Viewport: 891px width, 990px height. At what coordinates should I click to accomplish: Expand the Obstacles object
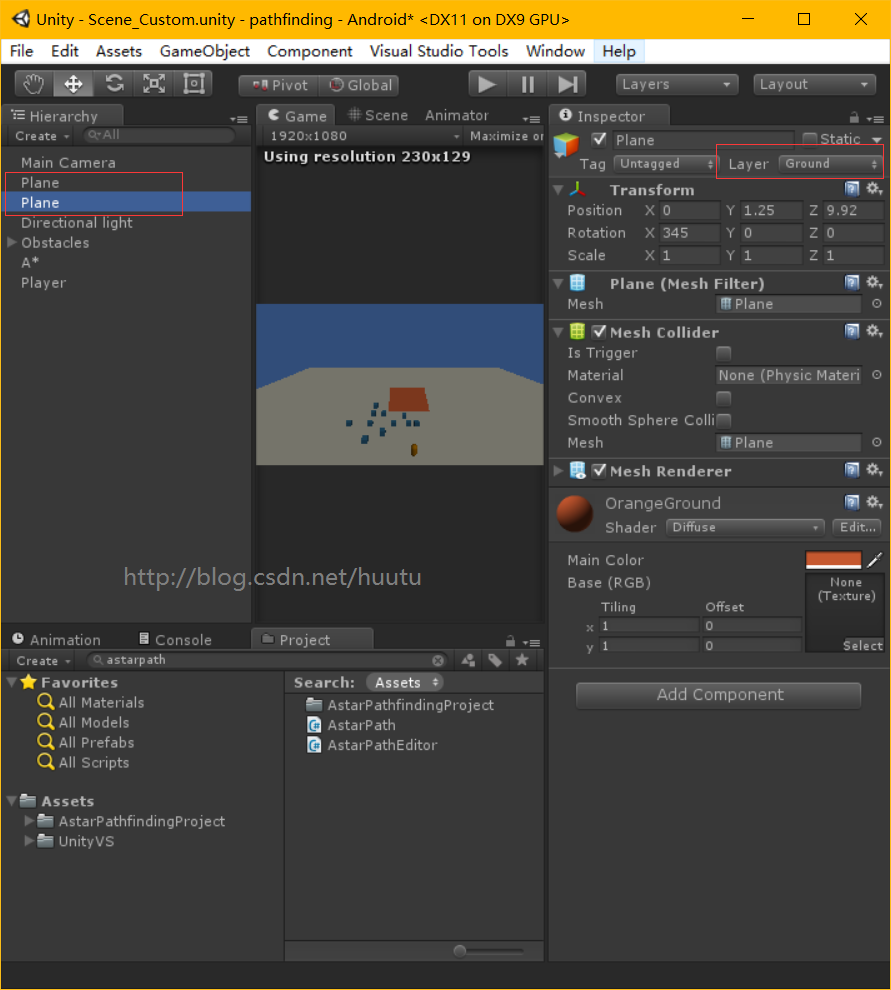coord(11,242)
